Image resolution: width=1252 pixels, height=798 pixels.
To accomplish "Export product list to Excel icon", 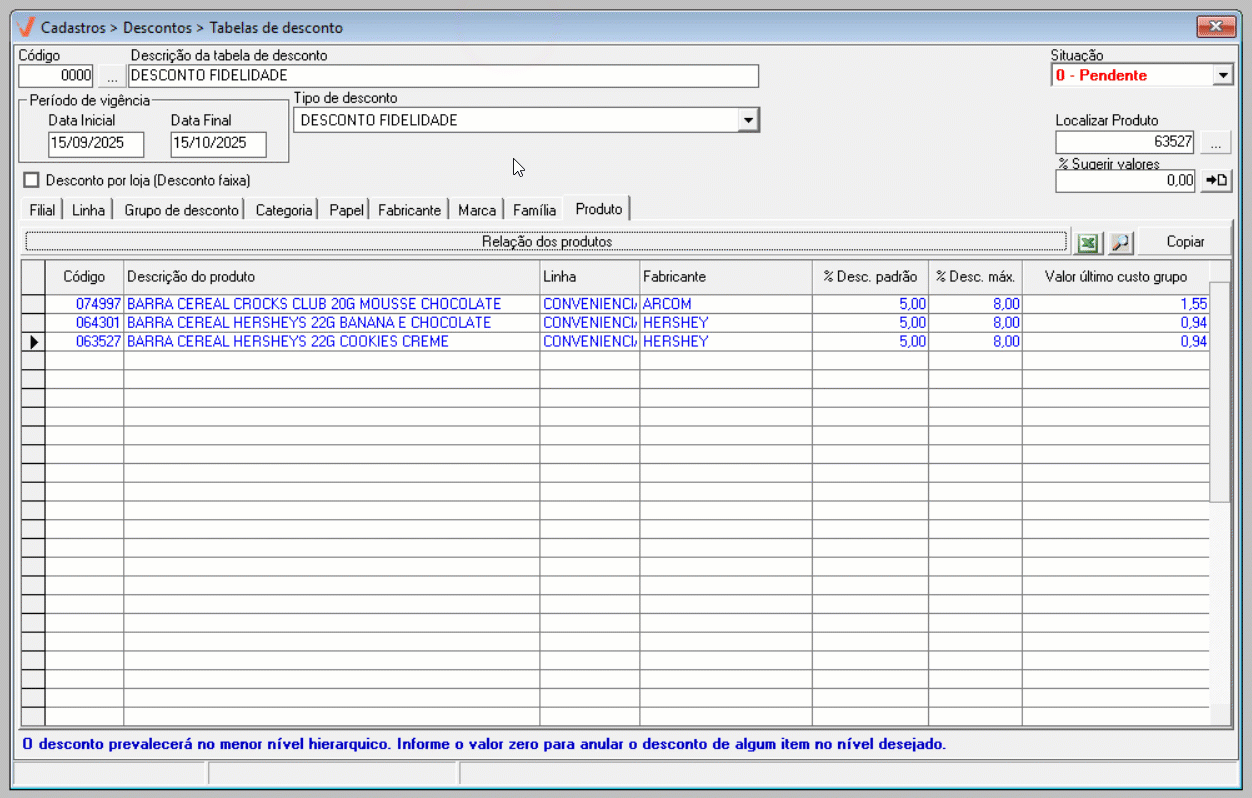I will (1088, 242).
